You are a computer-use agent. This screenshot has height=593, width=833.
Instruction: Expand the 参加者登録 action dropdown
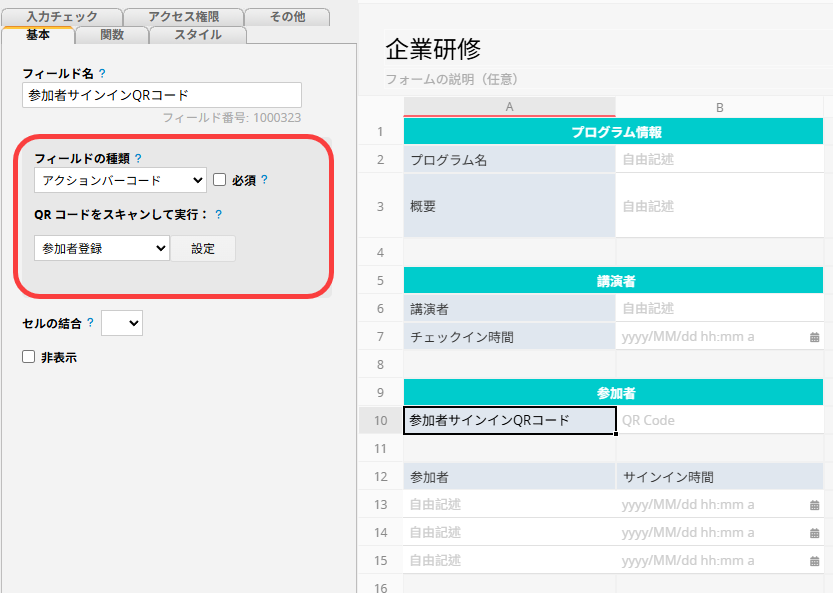pos(102,248)
